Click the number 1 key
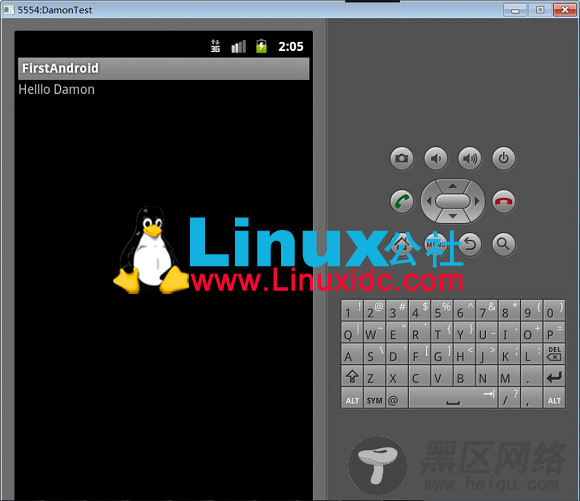Image resolution: width=580 pixels, height=501 pixels. (x=352, y=310)
